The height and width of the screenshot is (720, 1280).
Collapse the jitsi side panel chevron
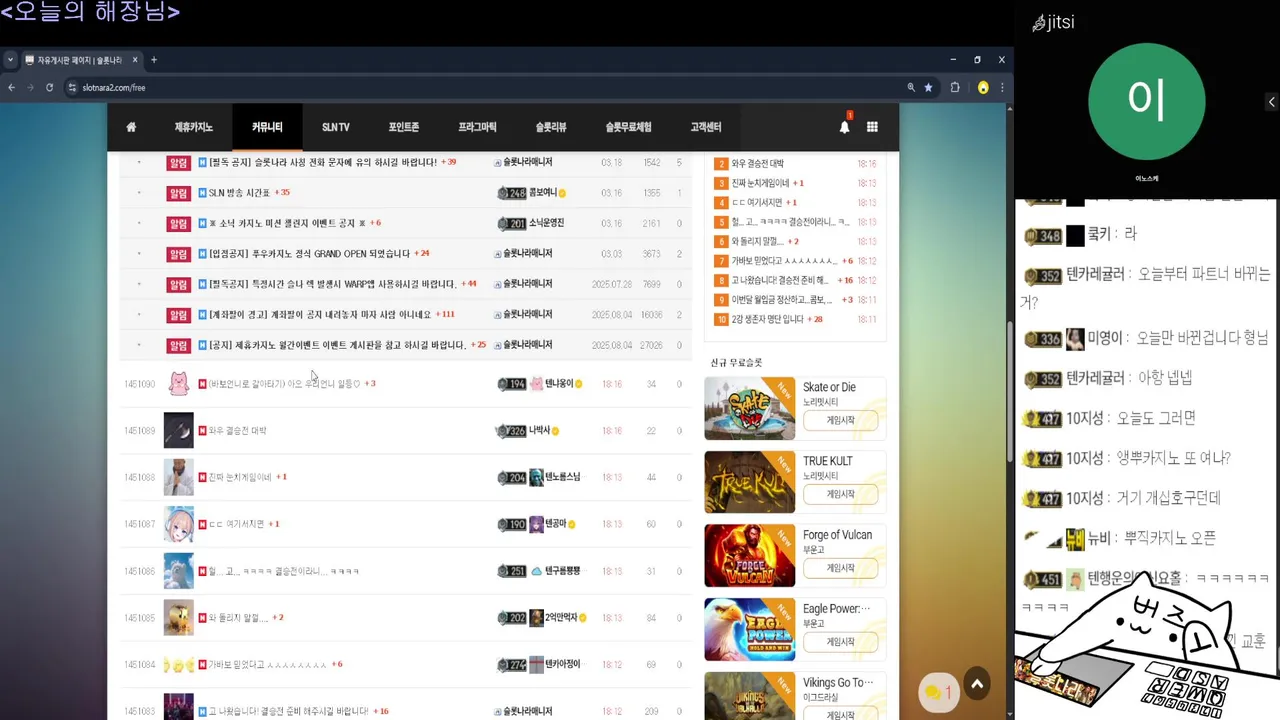point(1271,102)
